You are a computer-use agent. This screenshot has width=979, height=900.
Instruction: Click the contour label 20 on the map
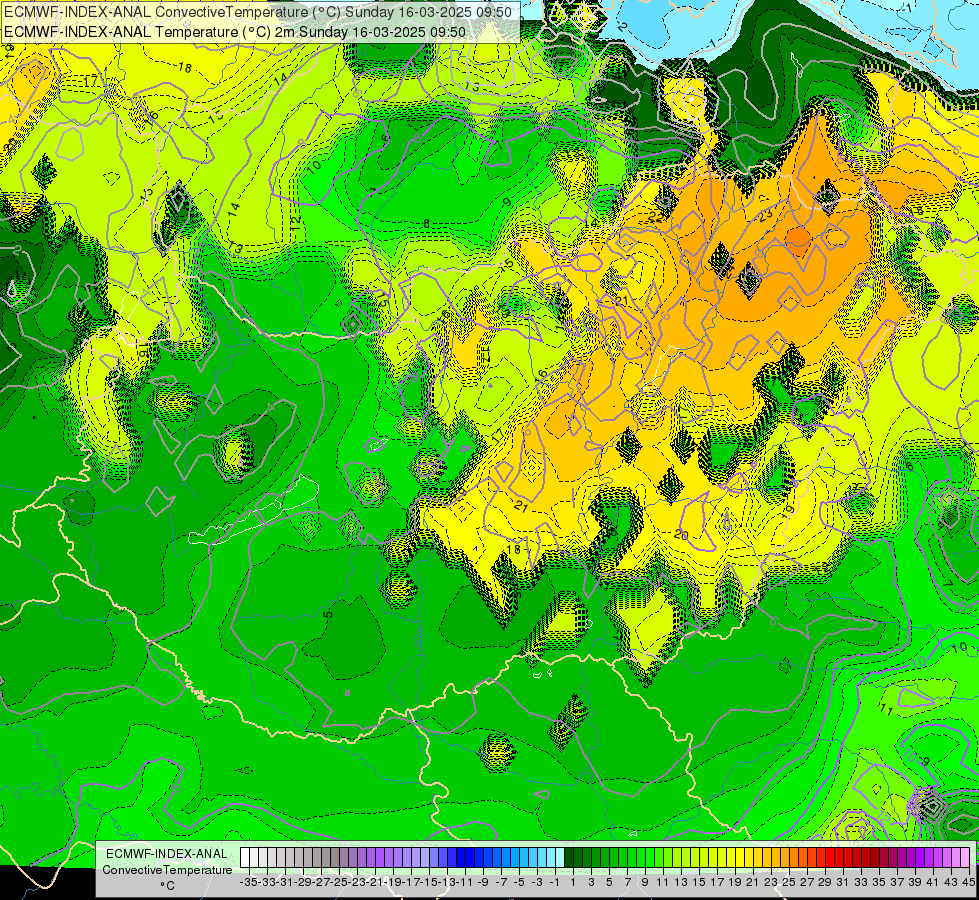tap(681, 535)
